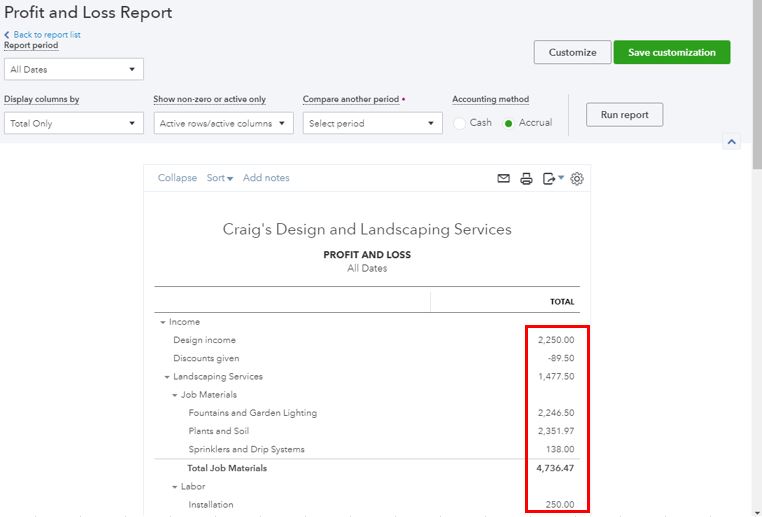Click the Report period label

(x=31, y=45)
